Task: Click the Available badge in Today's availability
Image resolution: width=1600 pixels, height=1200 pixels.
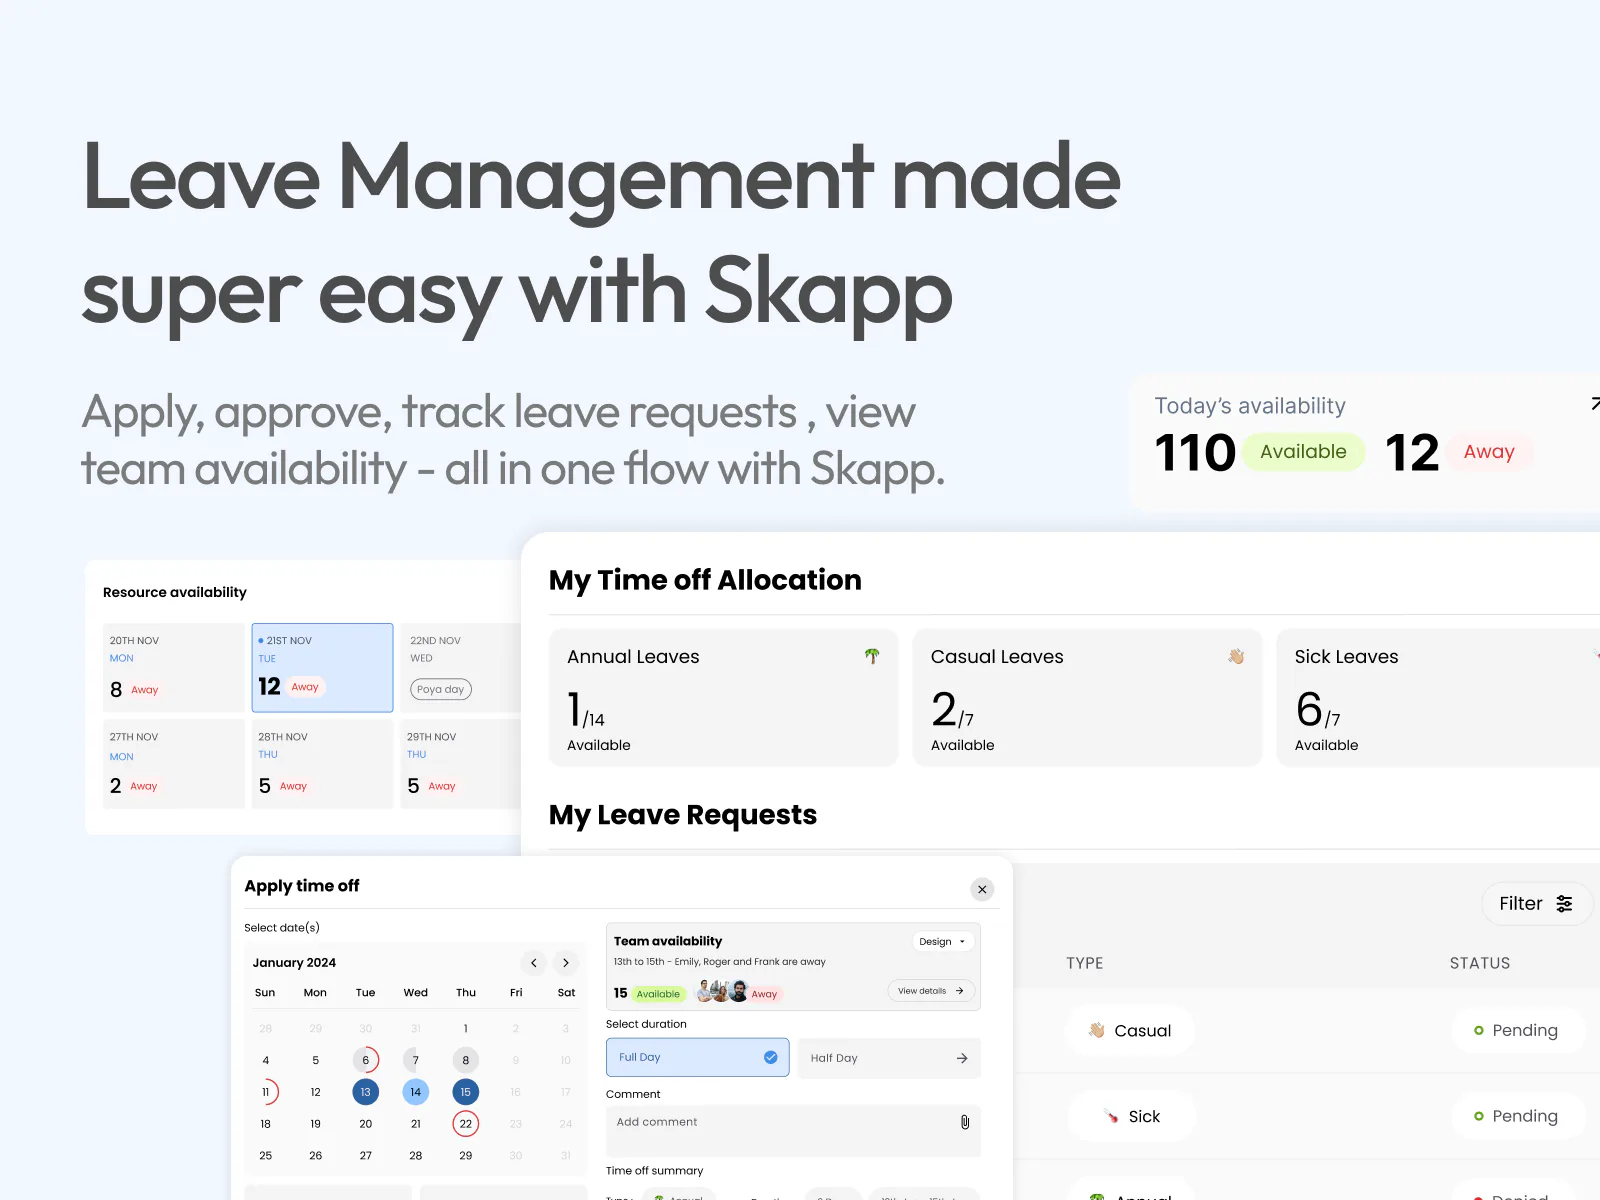Action: (1303, 452)
